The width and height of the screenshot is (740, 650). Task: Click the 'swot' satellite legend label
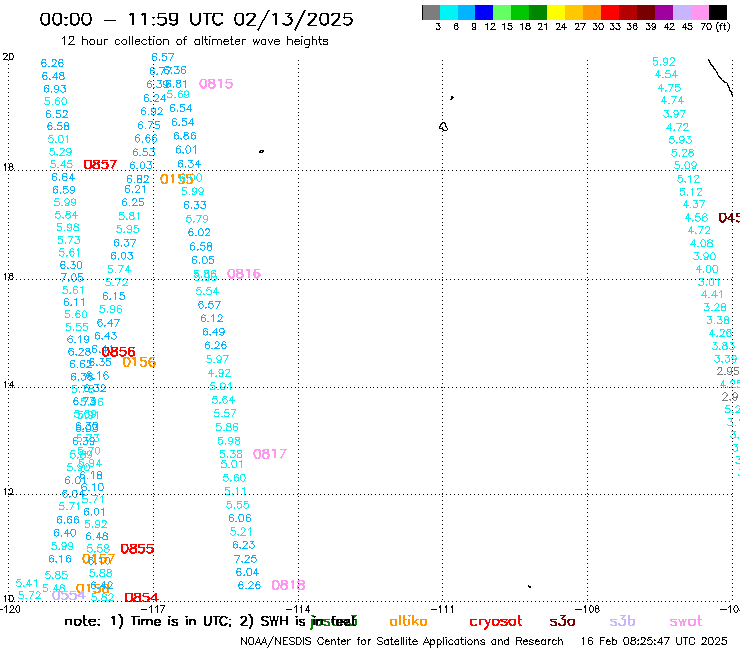(x=685, y=621)
